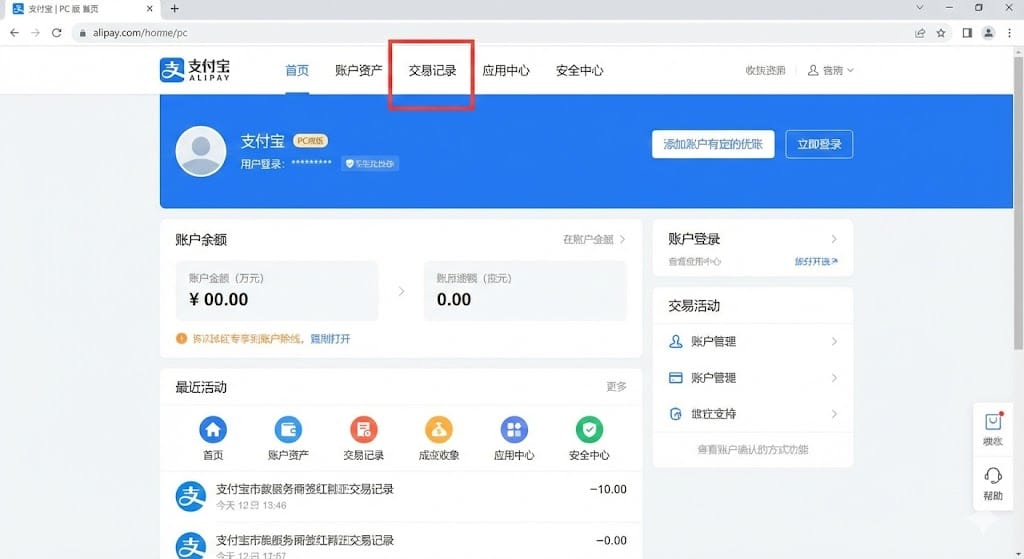This screenshot has width=1024, height=559.
Task: Click the Alipay icon of the -0.00 transaction
Action: [191, 545]
